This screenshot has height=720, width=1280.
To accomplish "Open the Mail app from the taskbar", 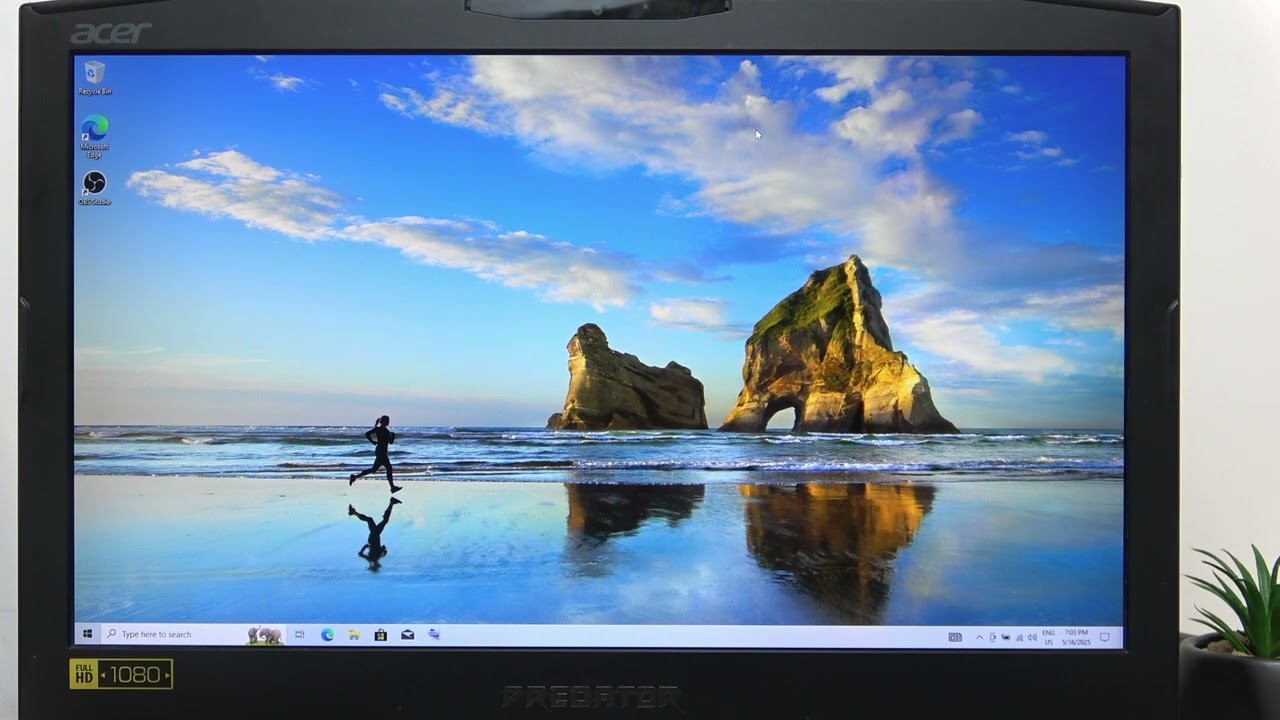I will (408, 635).
